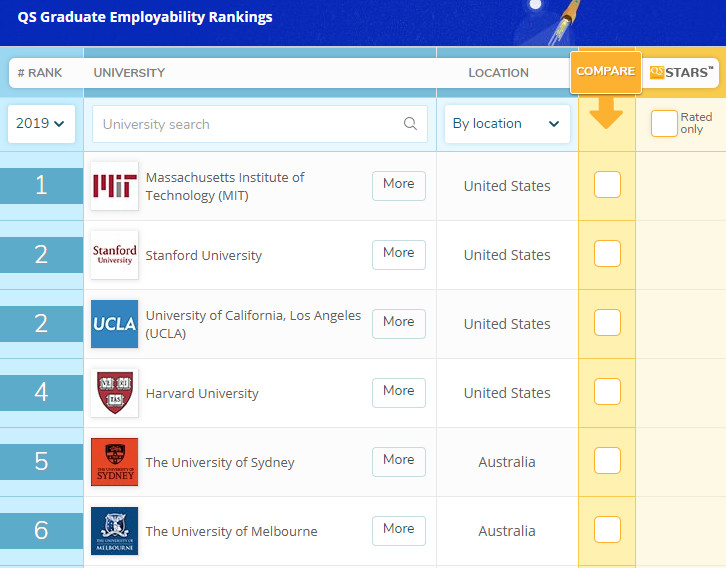Select the QS Stars tab
This screenshot has height=568, width=726.
coord(681,72)
